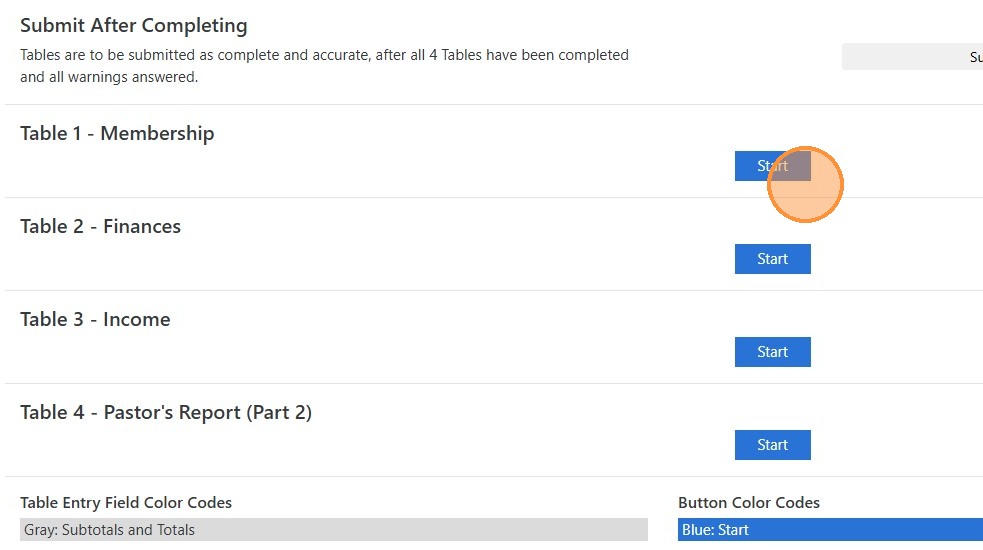Click 'Table 4 - Pastor's Report (Part 2)' heading
Image resolution: width=983 pixels, height=550 pixels.
click(166, 412)
